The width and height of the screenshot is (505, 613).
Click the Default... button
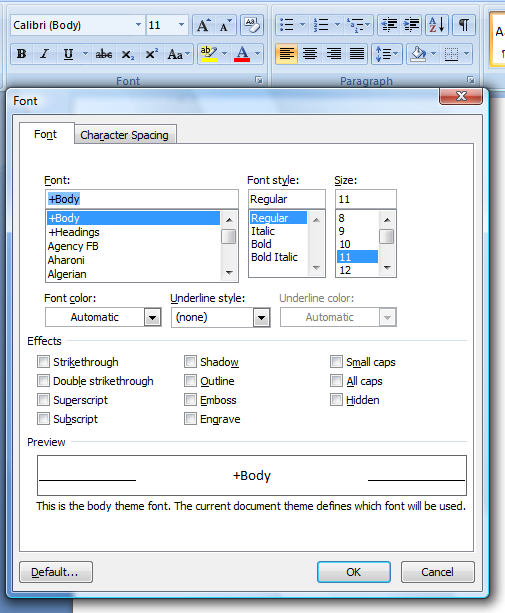click(x=56, y=572)
